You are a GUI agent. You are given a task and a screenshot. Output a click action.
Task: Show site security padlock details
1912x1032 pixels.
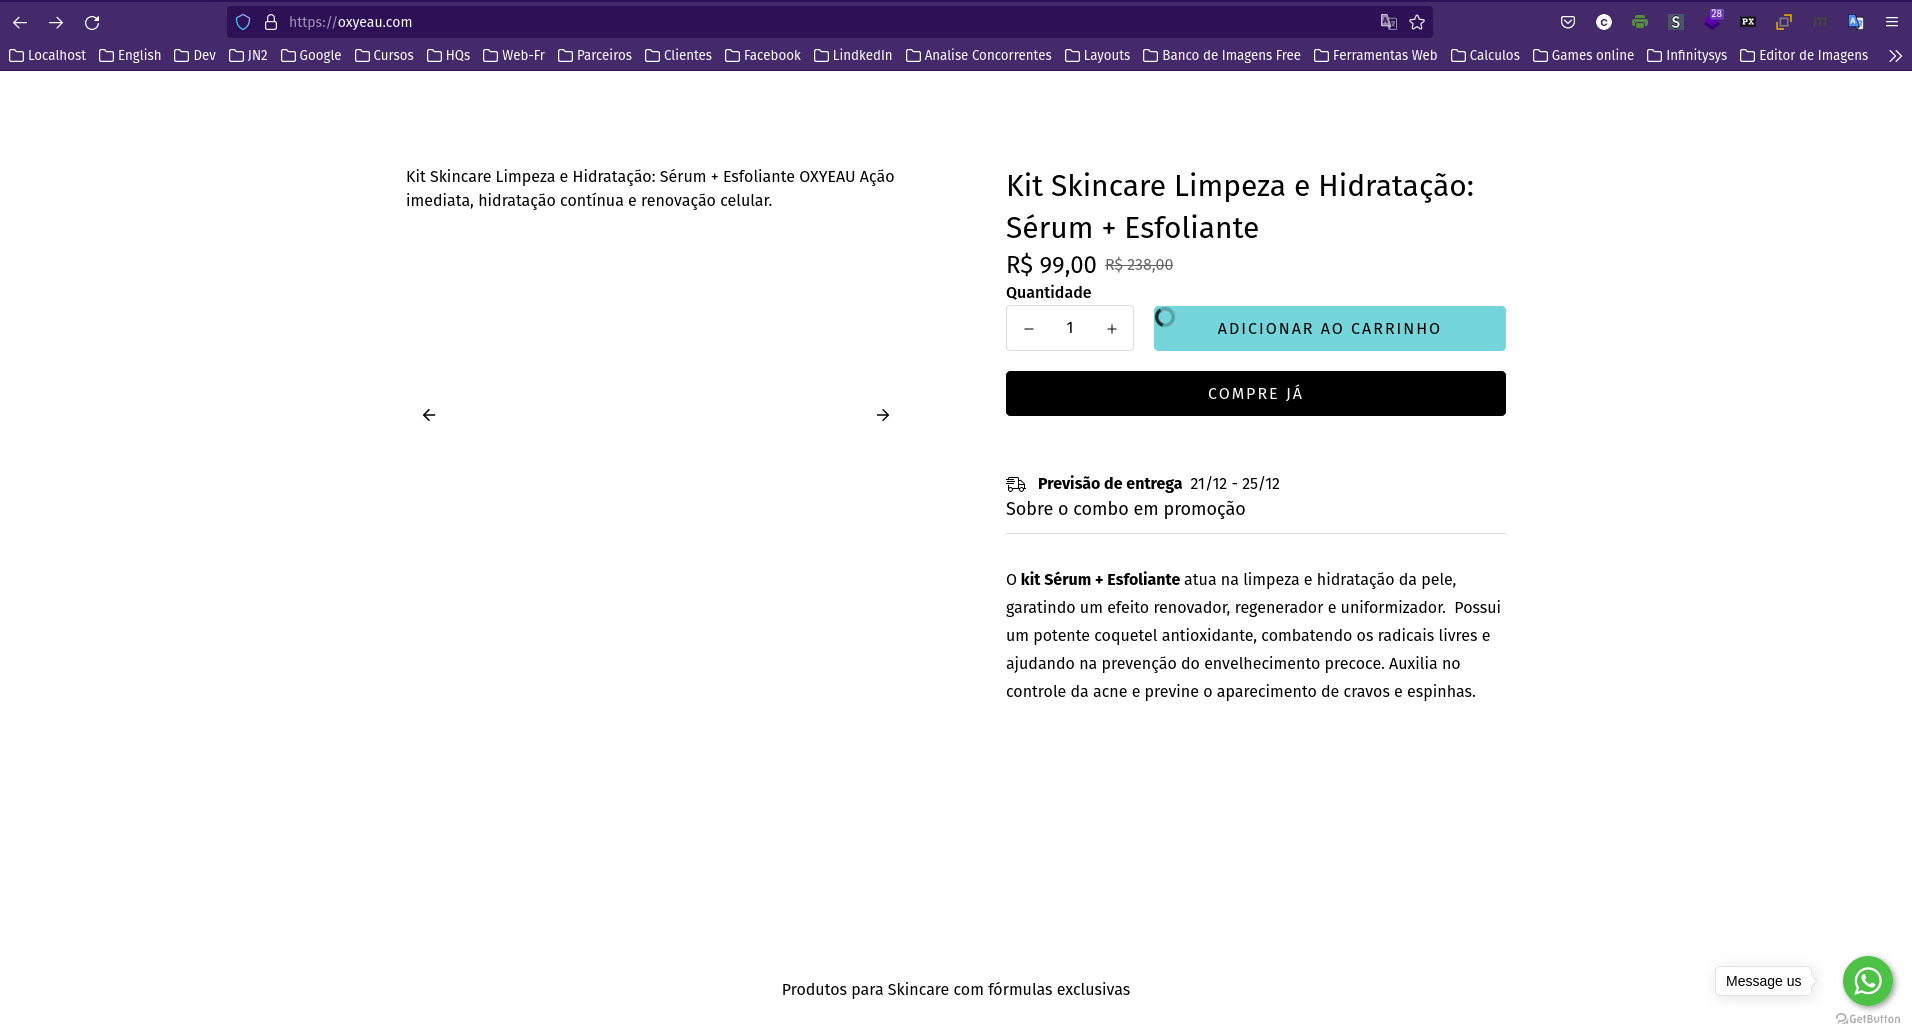[x=270, y=22]
